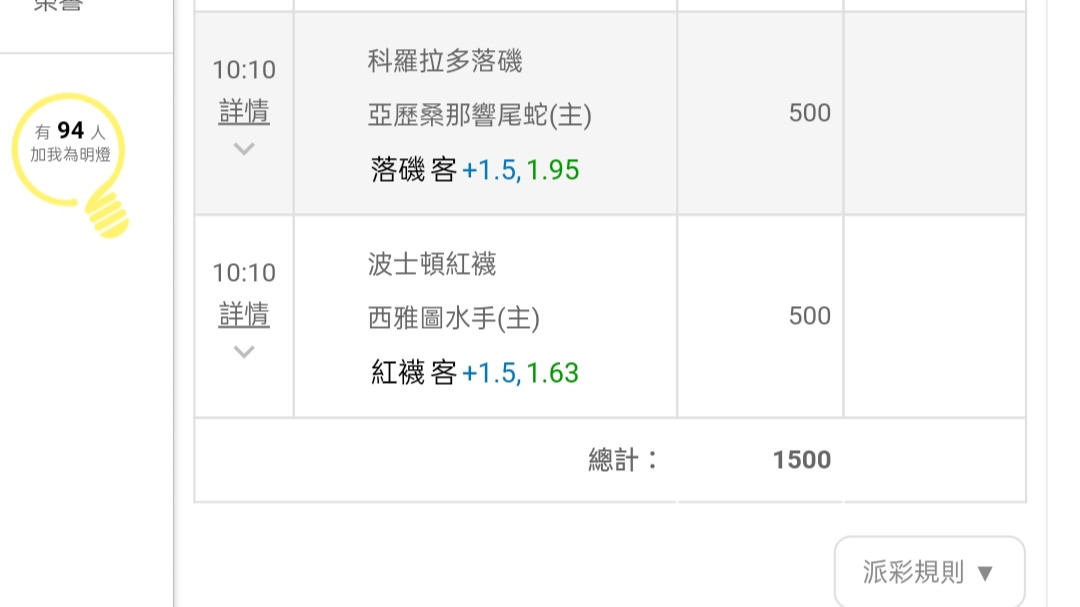Click the 西雅圖水手(主) team name

click(x=453, y=318)
